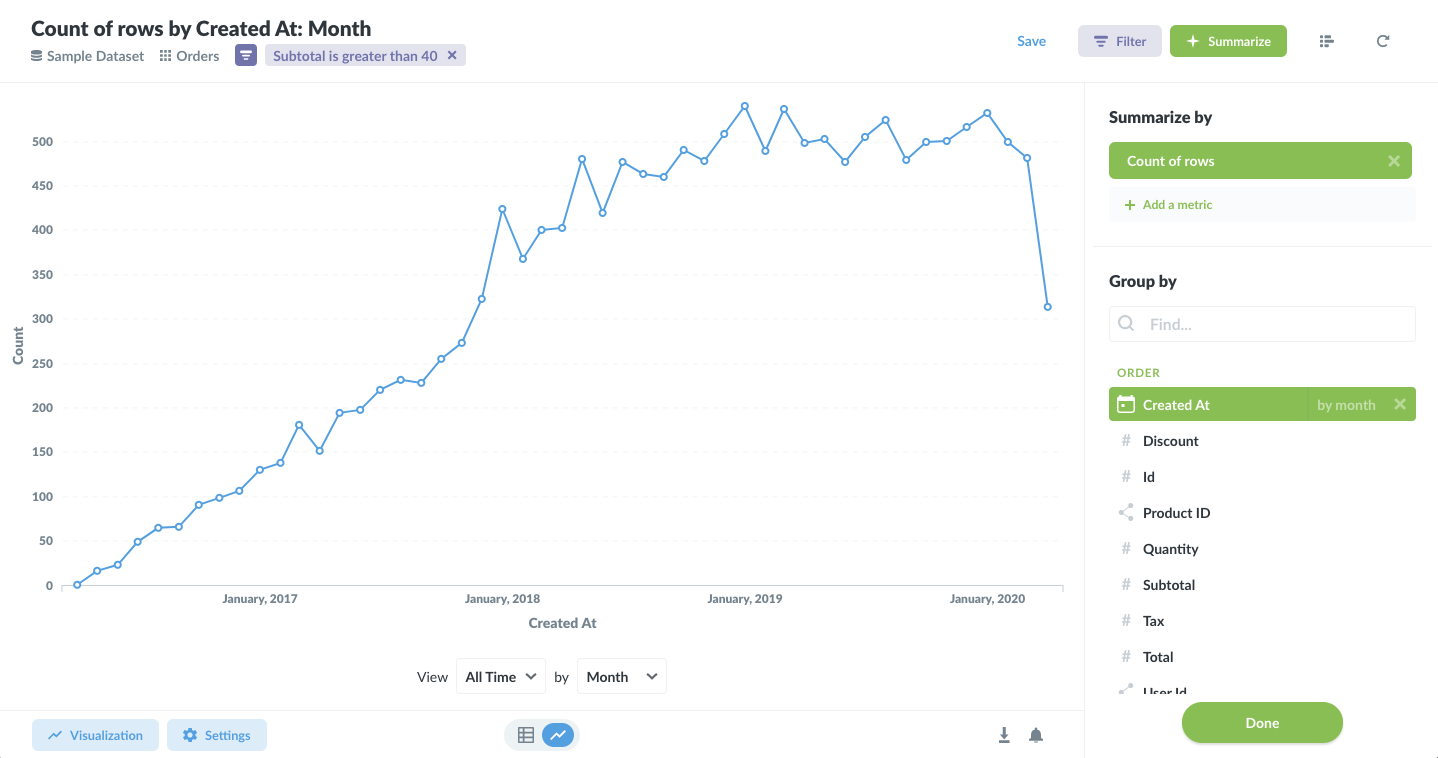Open the Month granularity dropdown
1438x758 pixels.
tap(622, 677)
